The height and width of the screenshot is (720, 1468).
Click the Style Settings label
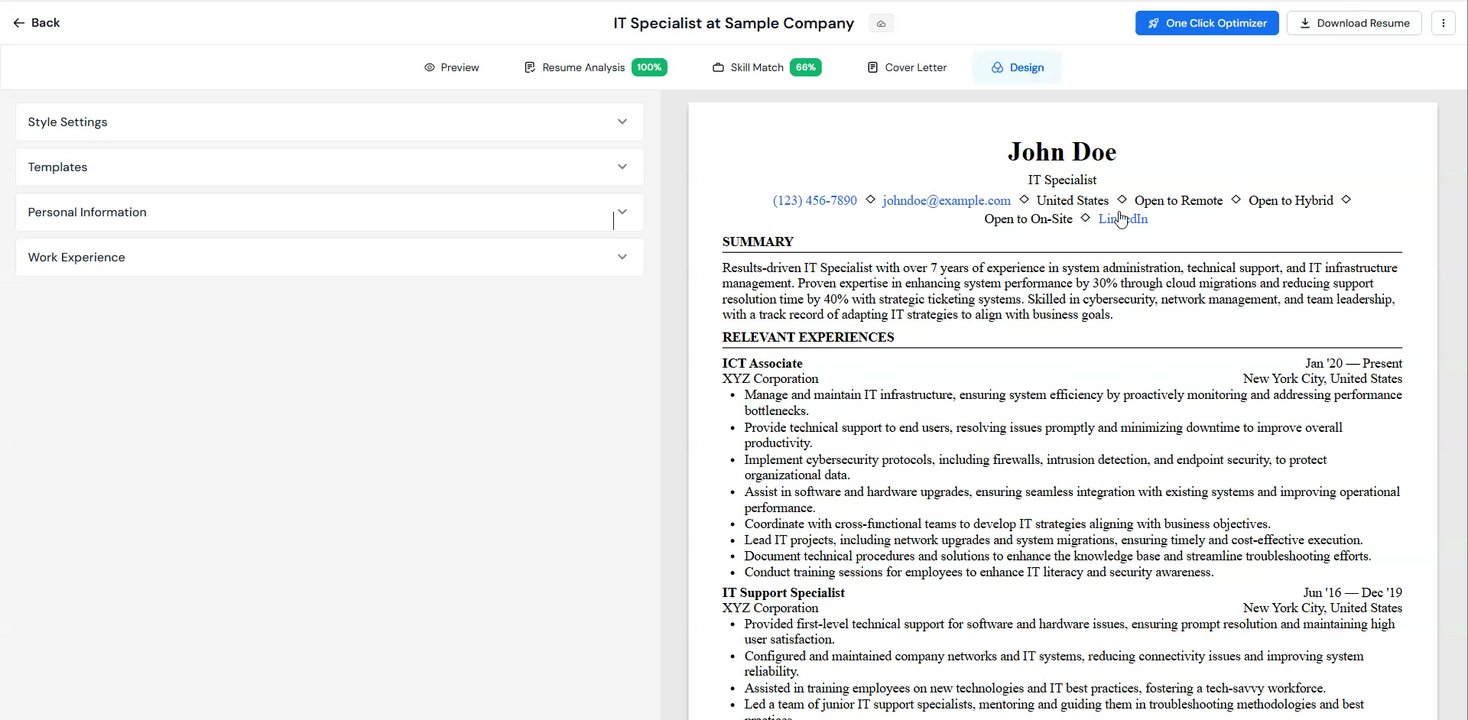coord(68,122)
